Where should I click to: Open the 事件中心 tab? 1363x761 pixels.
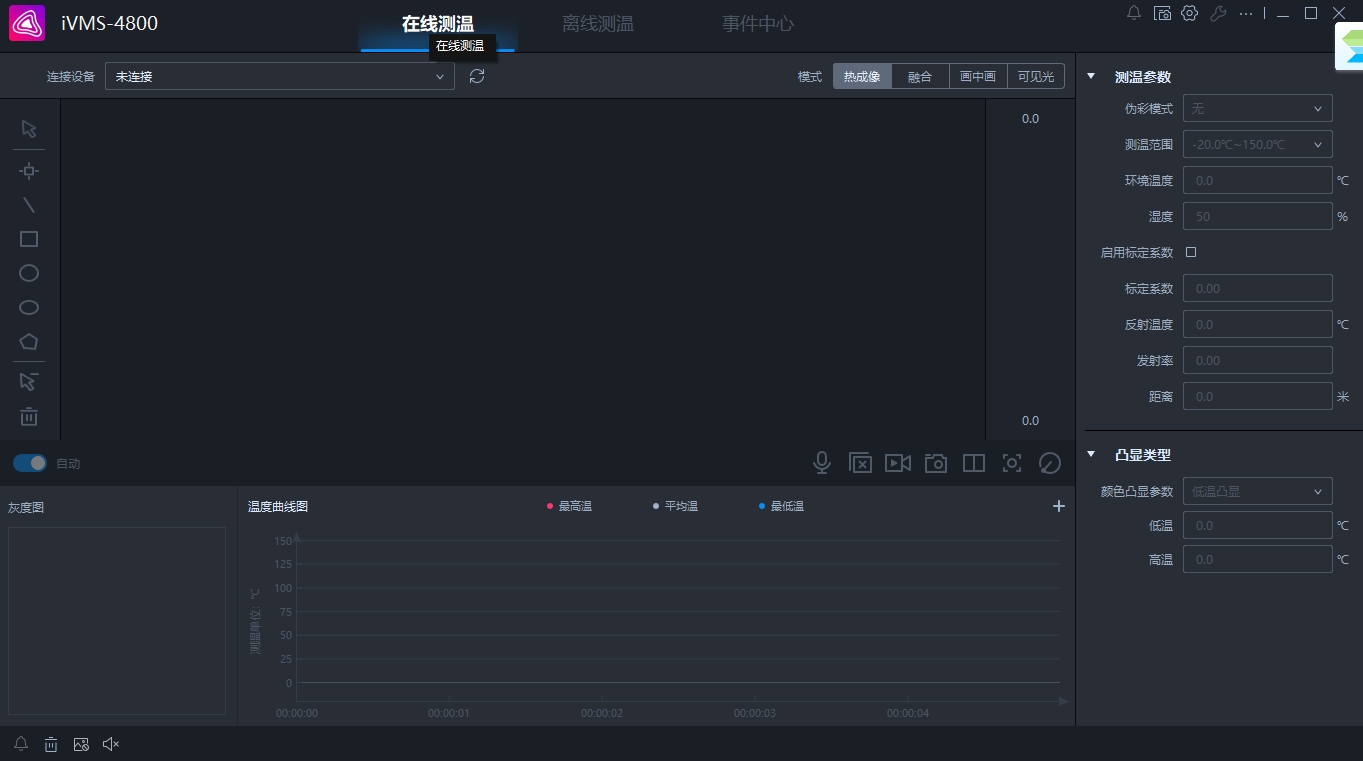pyautogui.click(x=758, y=24)
